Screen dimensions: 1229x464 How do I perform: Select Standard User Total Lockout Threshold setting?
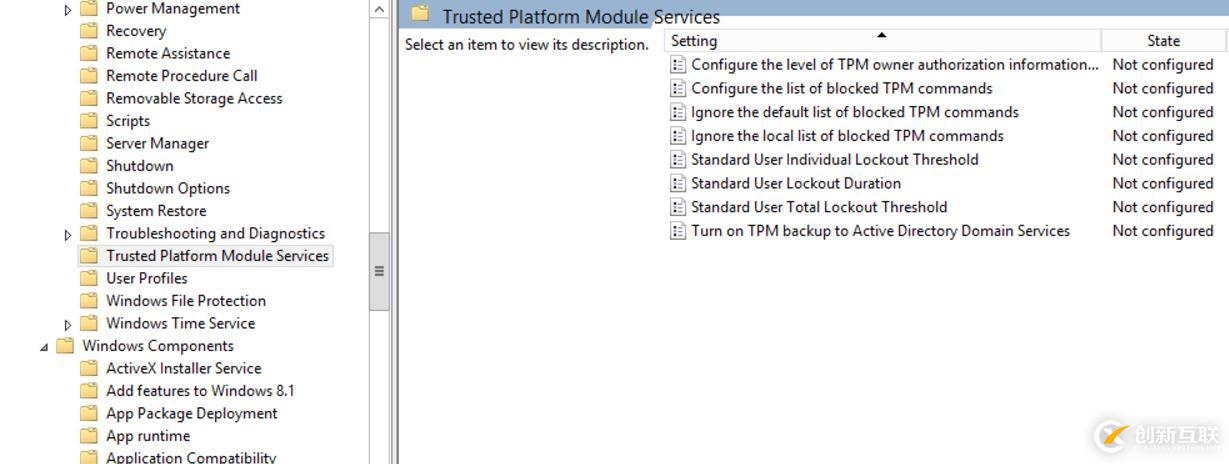click(x=819, y=207)
